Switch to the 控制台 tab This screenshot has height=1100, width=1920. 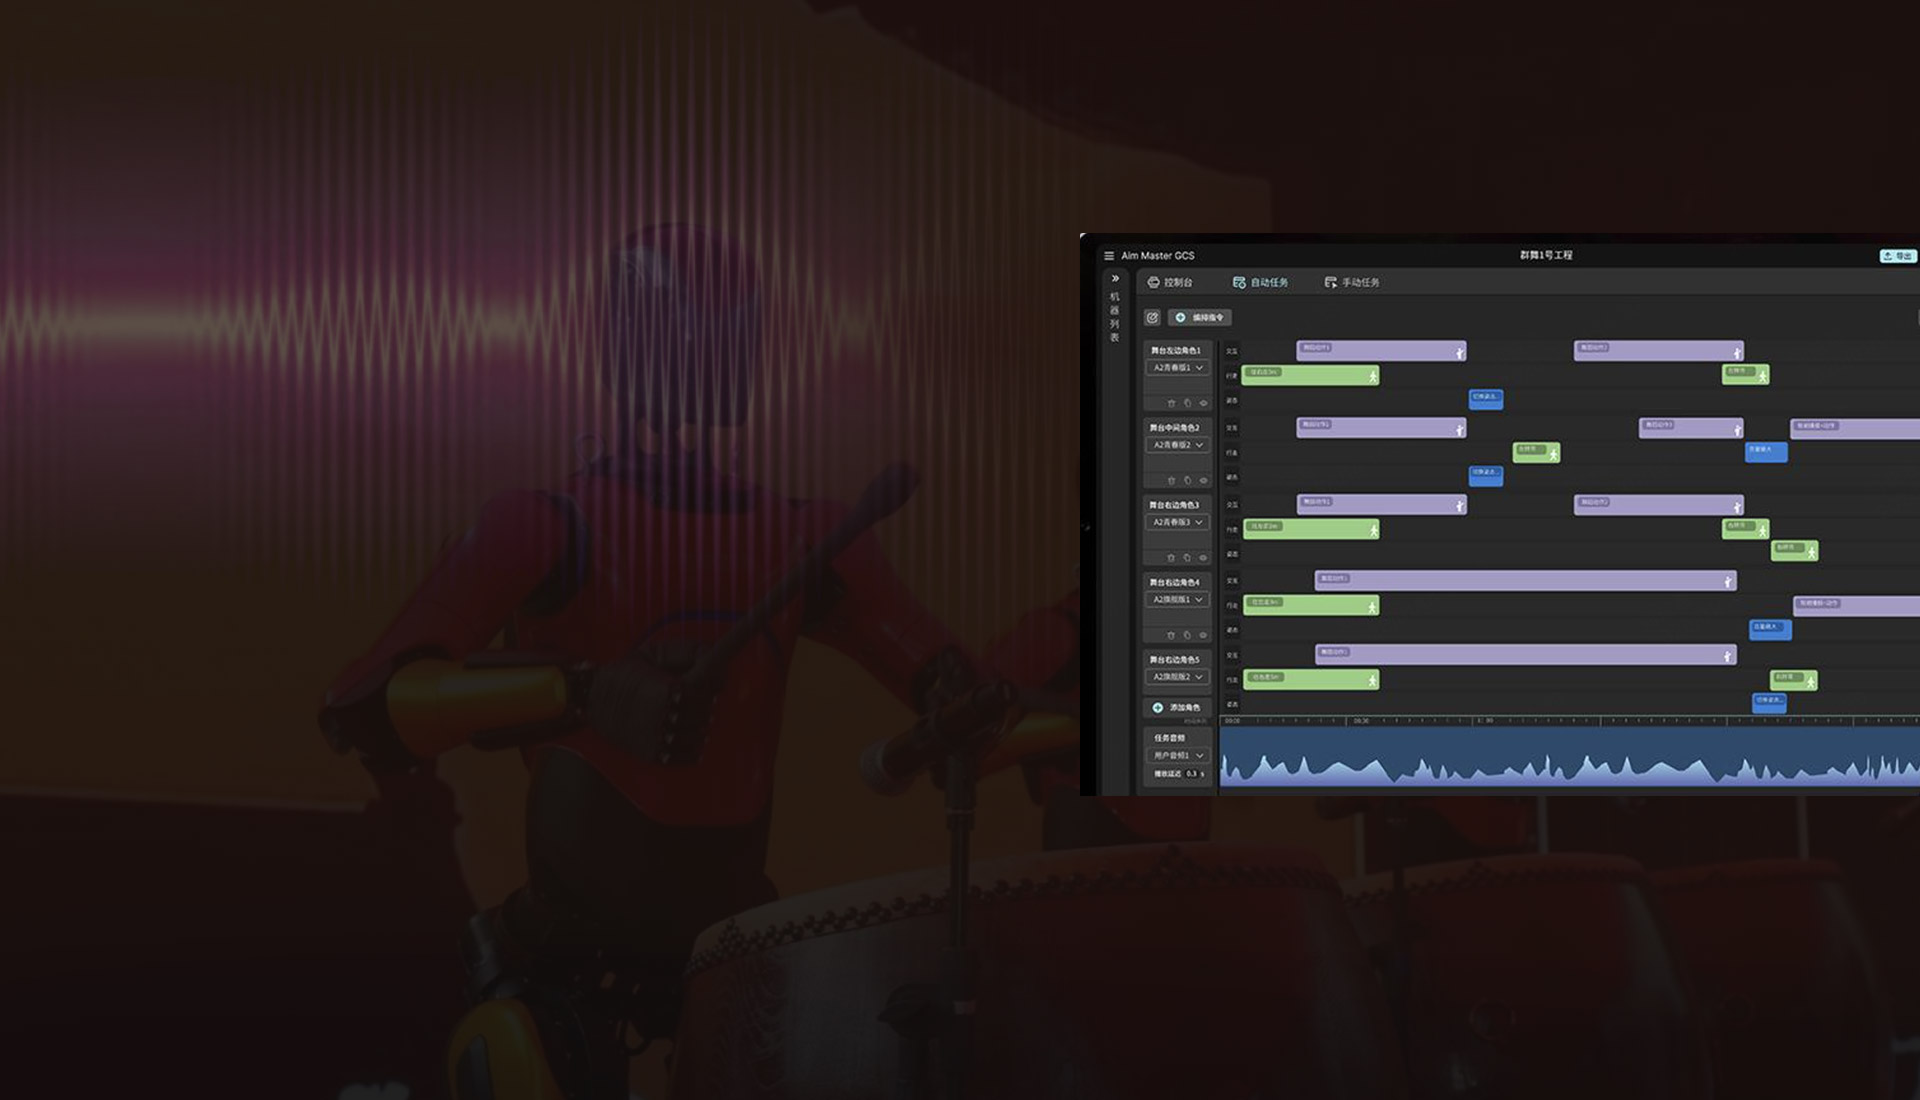coord(1170,283)
